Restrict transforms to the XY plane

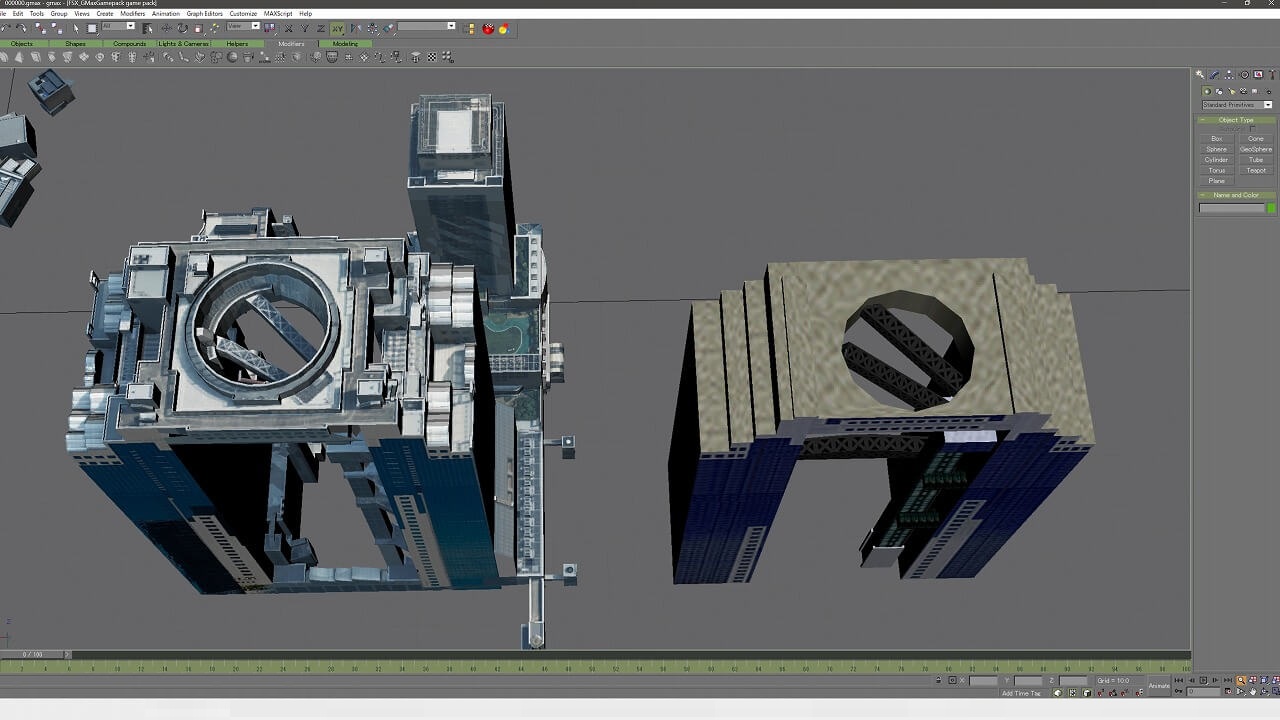click(338, 28)
